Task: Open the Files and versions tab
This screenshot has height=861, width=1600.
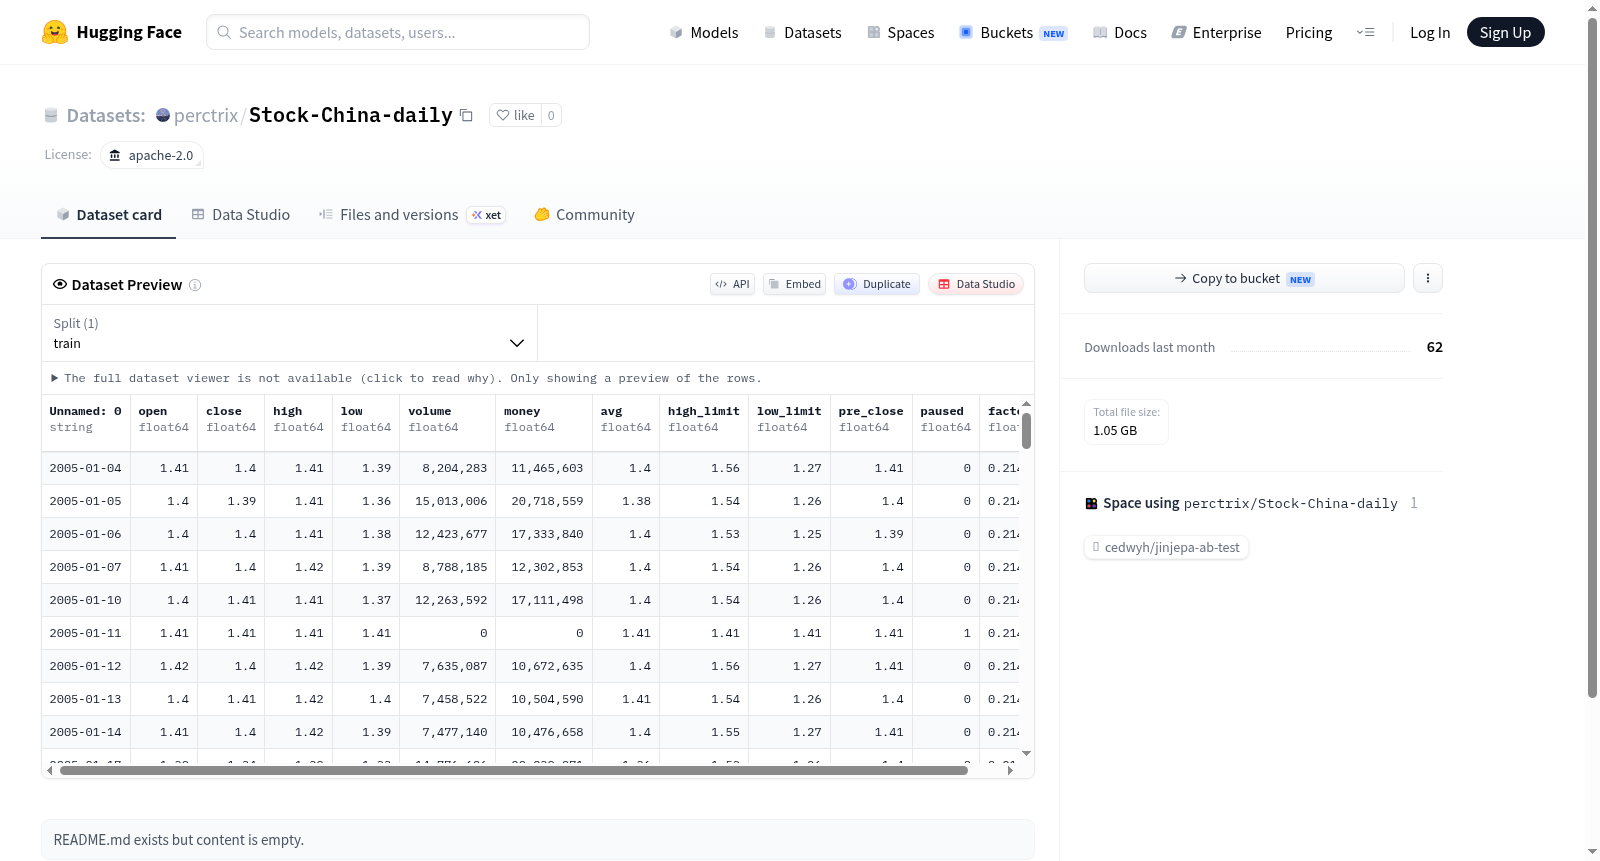Action: point(412,215)
